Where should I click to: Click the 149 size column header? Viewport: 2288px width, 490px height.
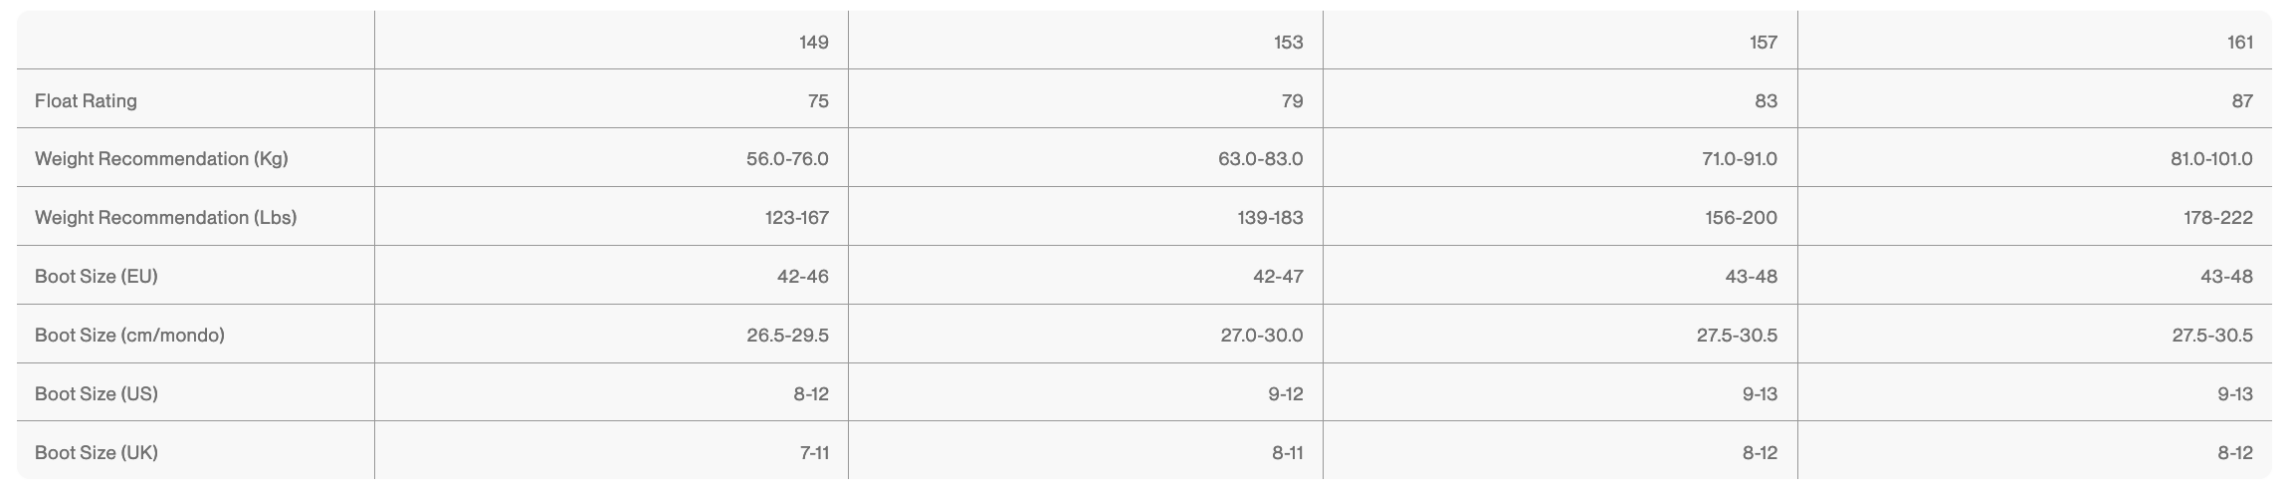click(813, 42)
